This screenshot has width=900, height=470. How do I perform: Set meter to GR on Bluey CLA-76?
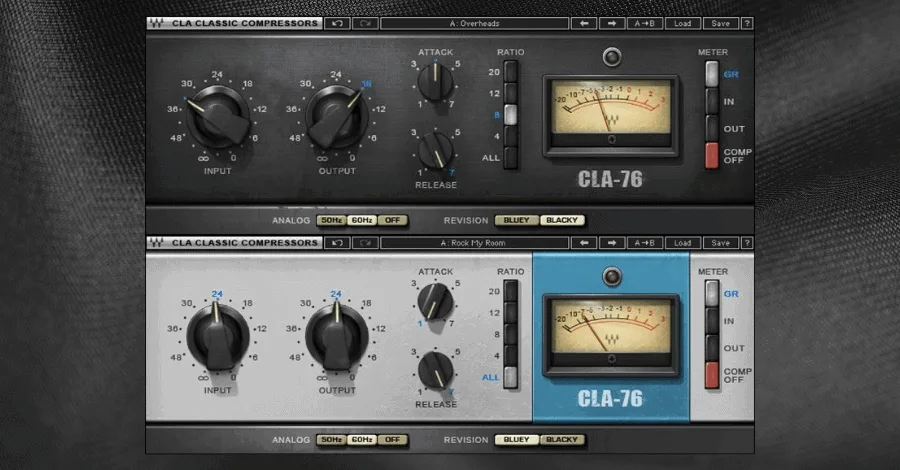[712, 294]
